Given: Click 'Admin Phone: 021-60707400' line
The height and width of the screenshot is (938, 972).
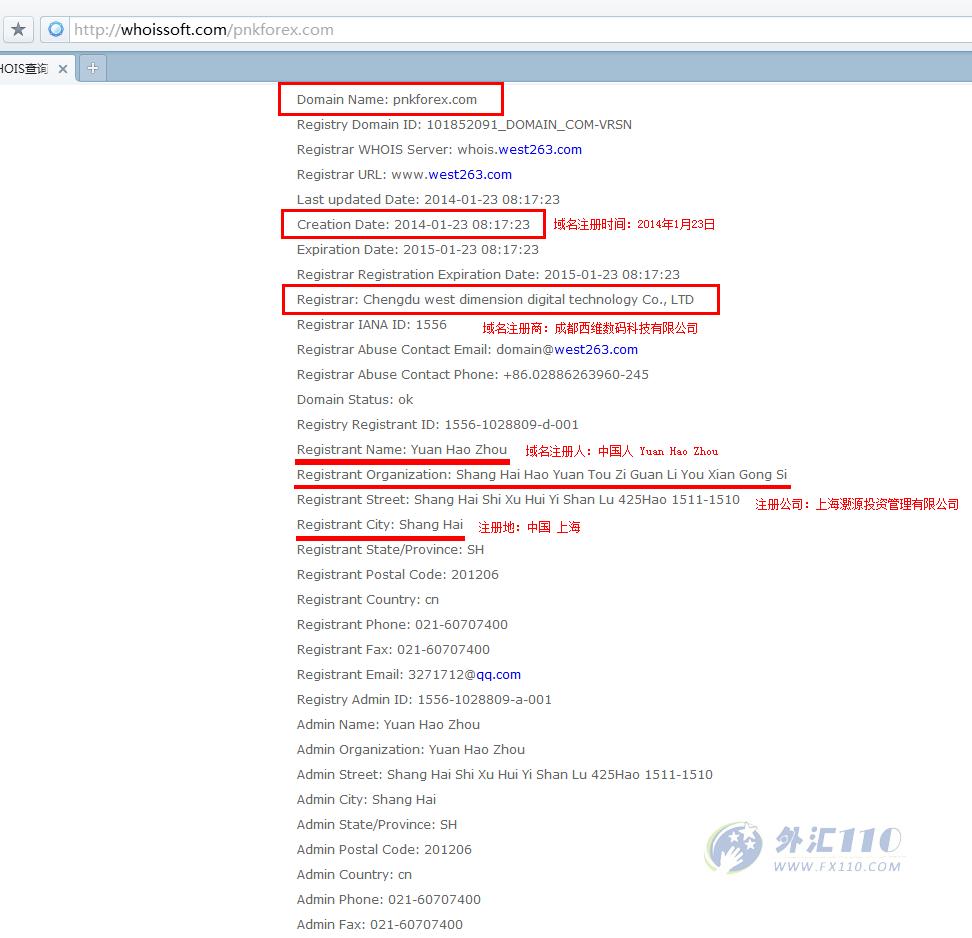Looking at the screenshot, I should (x=389, y=900).
